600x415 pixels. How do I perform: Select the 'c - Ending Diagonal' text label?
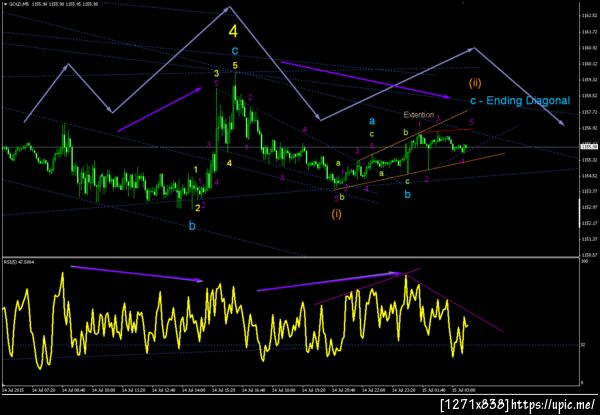point(520,101)
